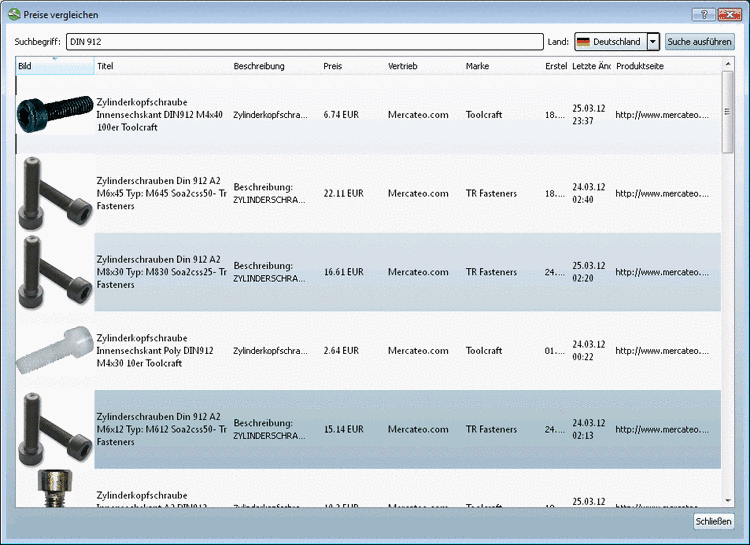Click the Preise vergleichen app icon in title bar

click(14, 14)
